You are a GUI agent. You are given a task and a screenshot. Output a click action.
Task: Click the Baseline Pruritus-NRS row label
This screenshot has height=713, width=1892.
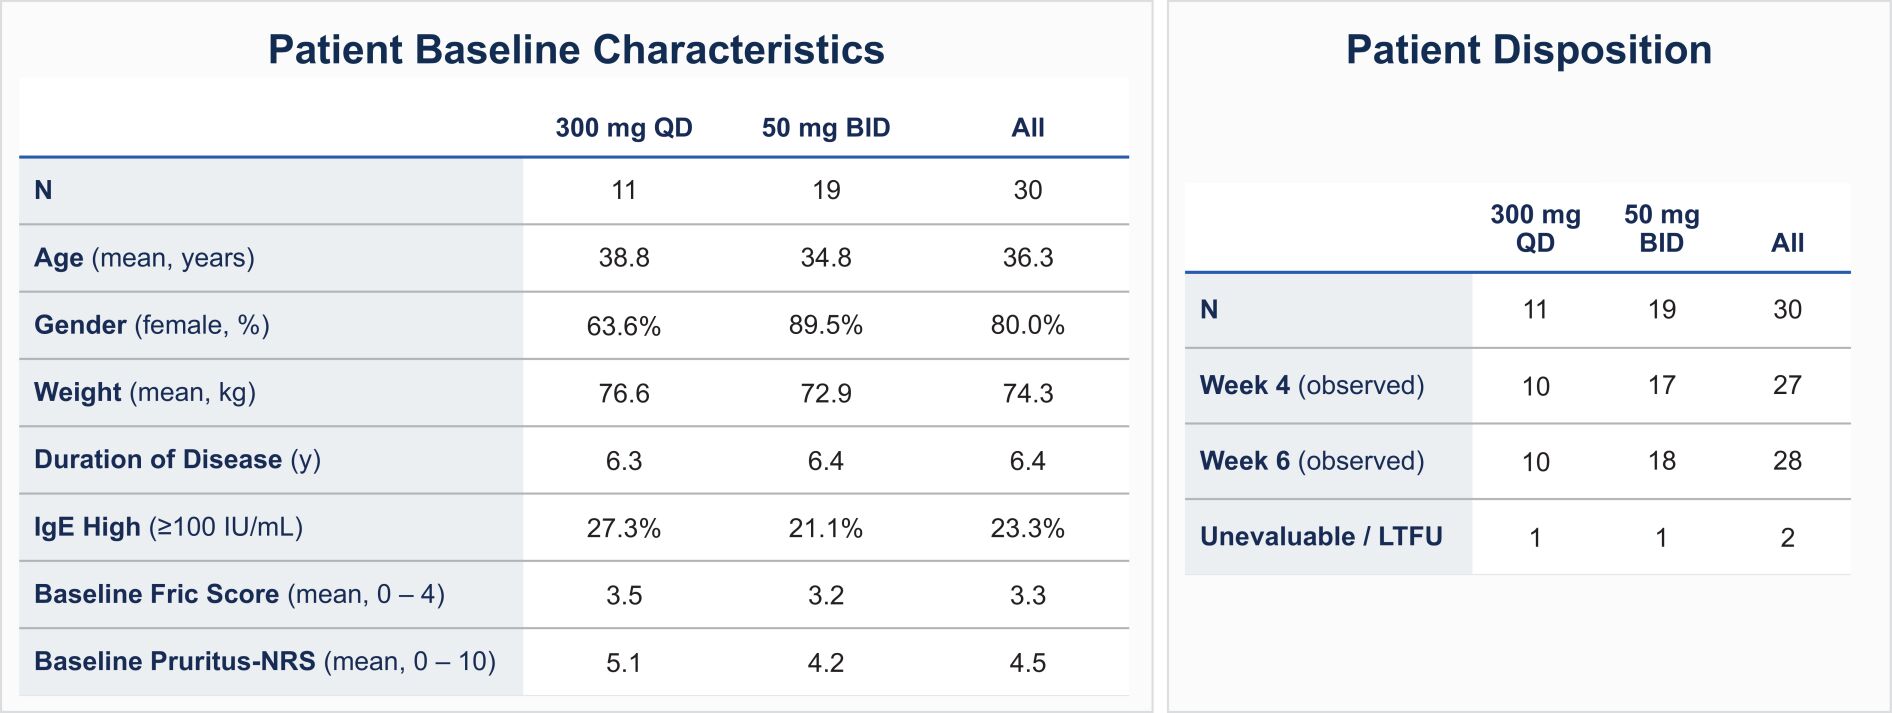click(x=265, y=662)
